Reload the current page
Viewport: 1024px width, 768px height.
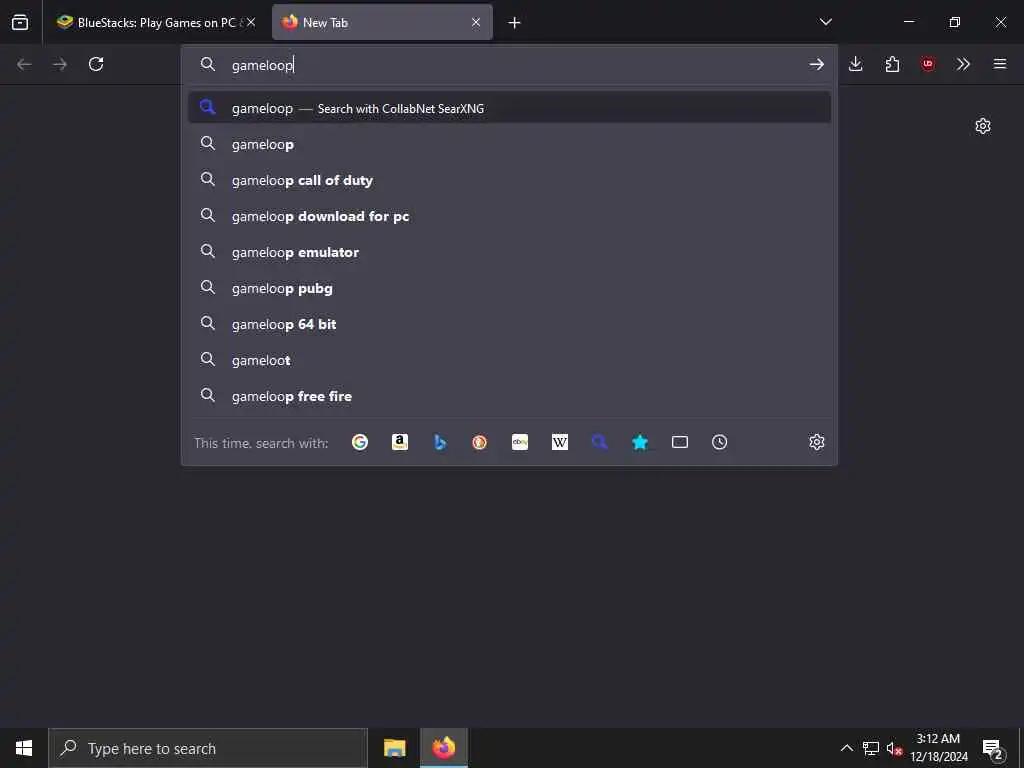click(96, 64)
